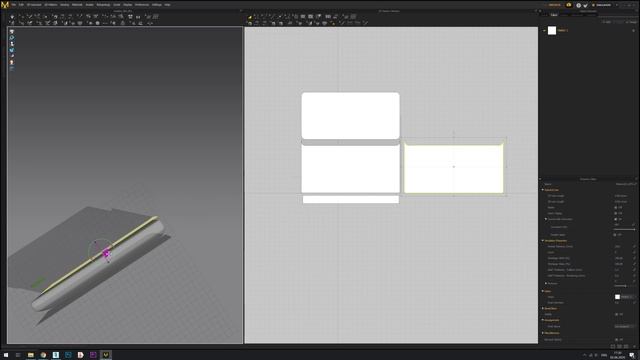Click the Marvelous Designer taskbar icon
The width and height of the screenshot is (640, 360).
pos(106,355)
